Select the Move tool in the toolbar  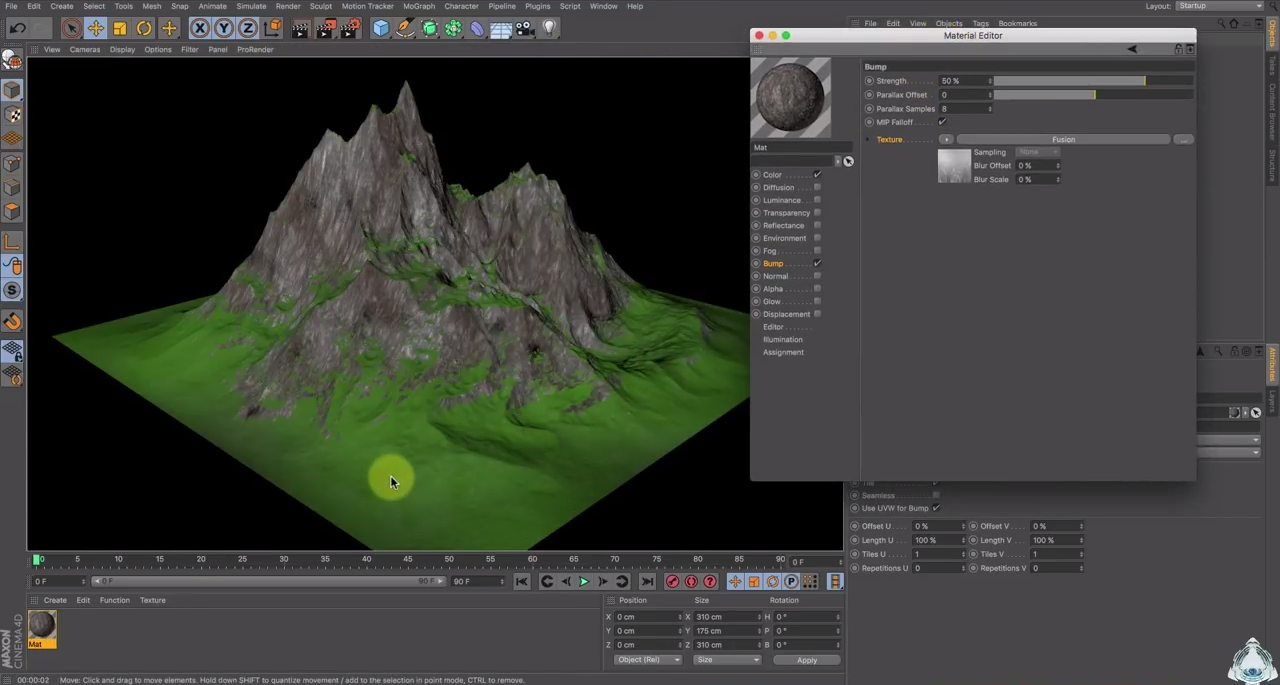(95, 28)
